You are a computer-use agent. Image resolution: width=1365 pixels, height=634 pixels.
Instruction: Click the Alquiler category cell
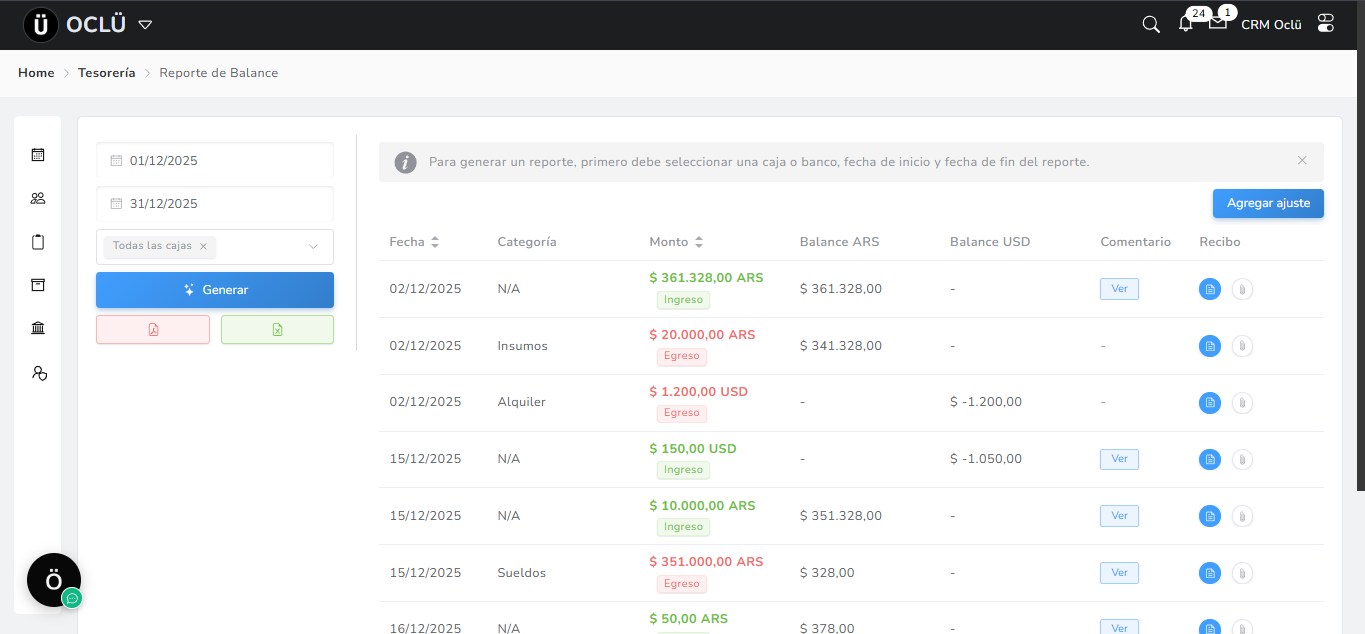pyautogui.click(x=522, y=402)
